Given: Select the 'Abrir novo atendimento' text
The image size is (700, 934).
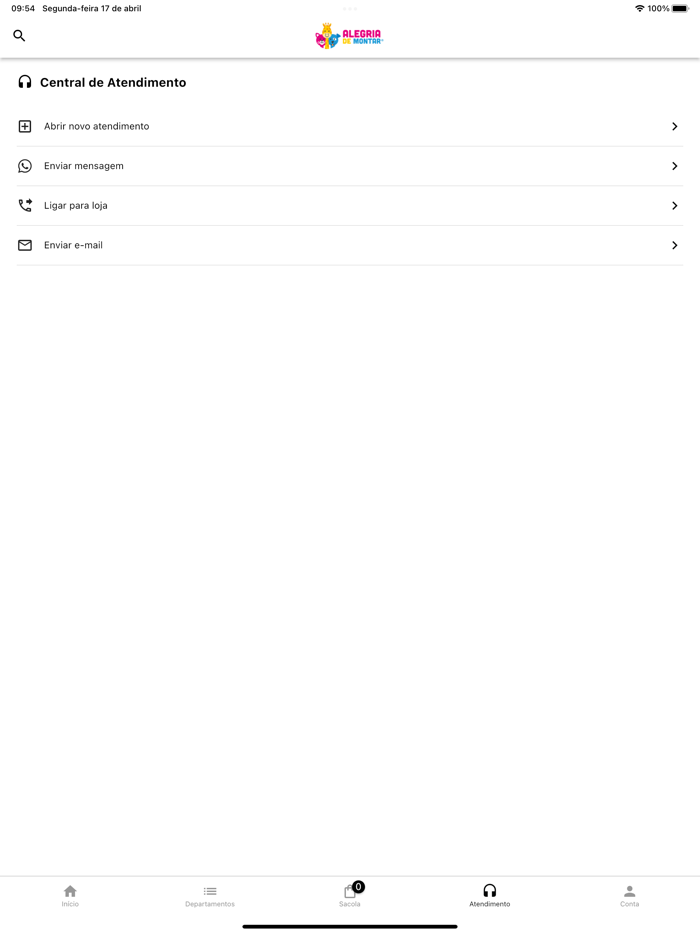Looking at the screenshot, I should click(97, 127).
